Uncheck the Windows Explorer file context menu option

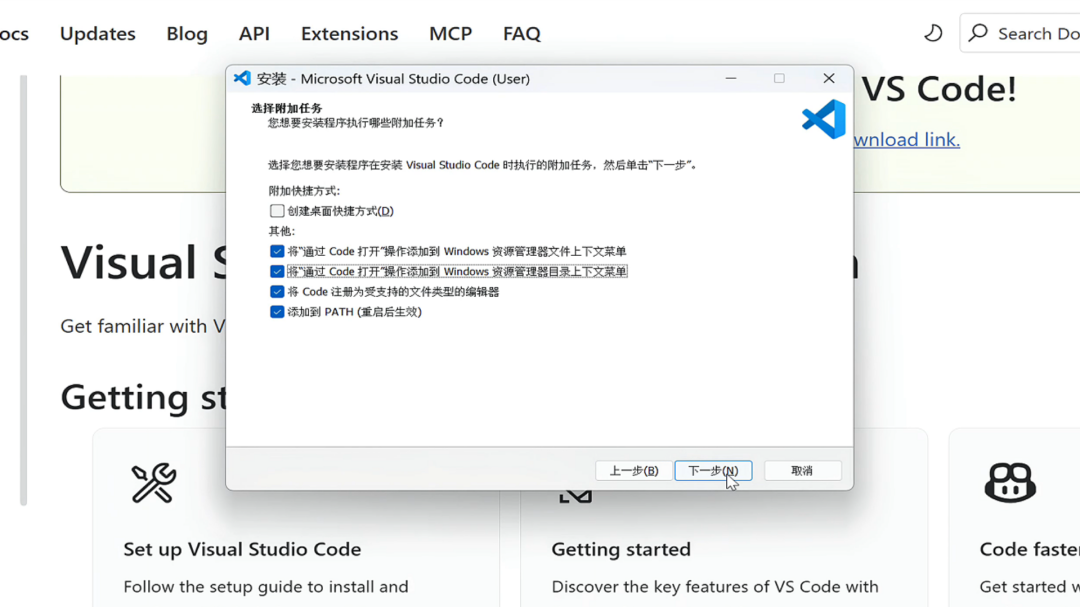point(277,251)
